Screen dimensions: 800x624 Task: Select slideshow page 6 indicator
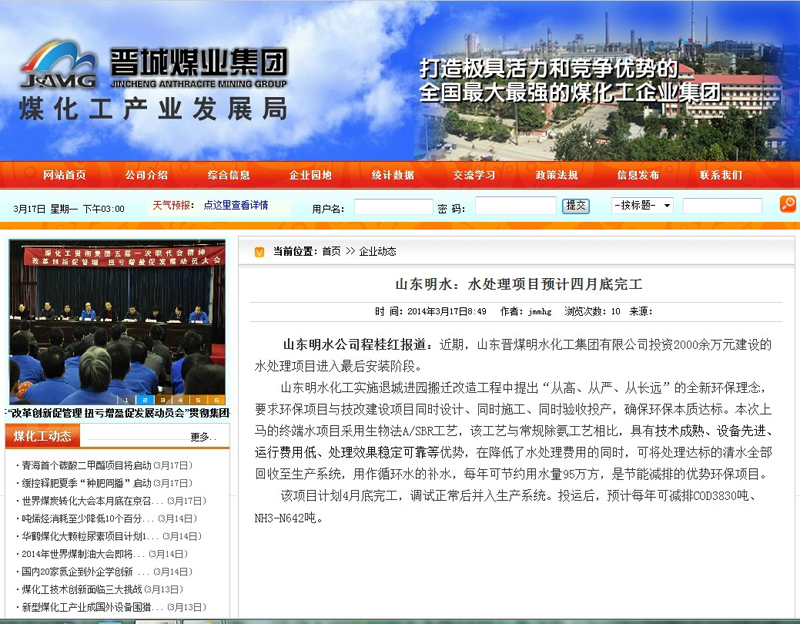pyautogui.click(x=216, y=400)
